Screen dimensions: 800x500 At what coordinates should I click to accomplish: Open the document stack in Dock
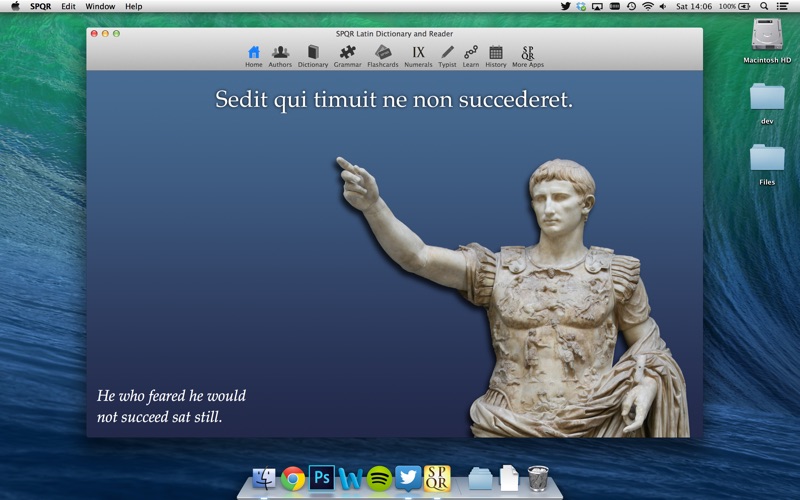coord(509,478)
